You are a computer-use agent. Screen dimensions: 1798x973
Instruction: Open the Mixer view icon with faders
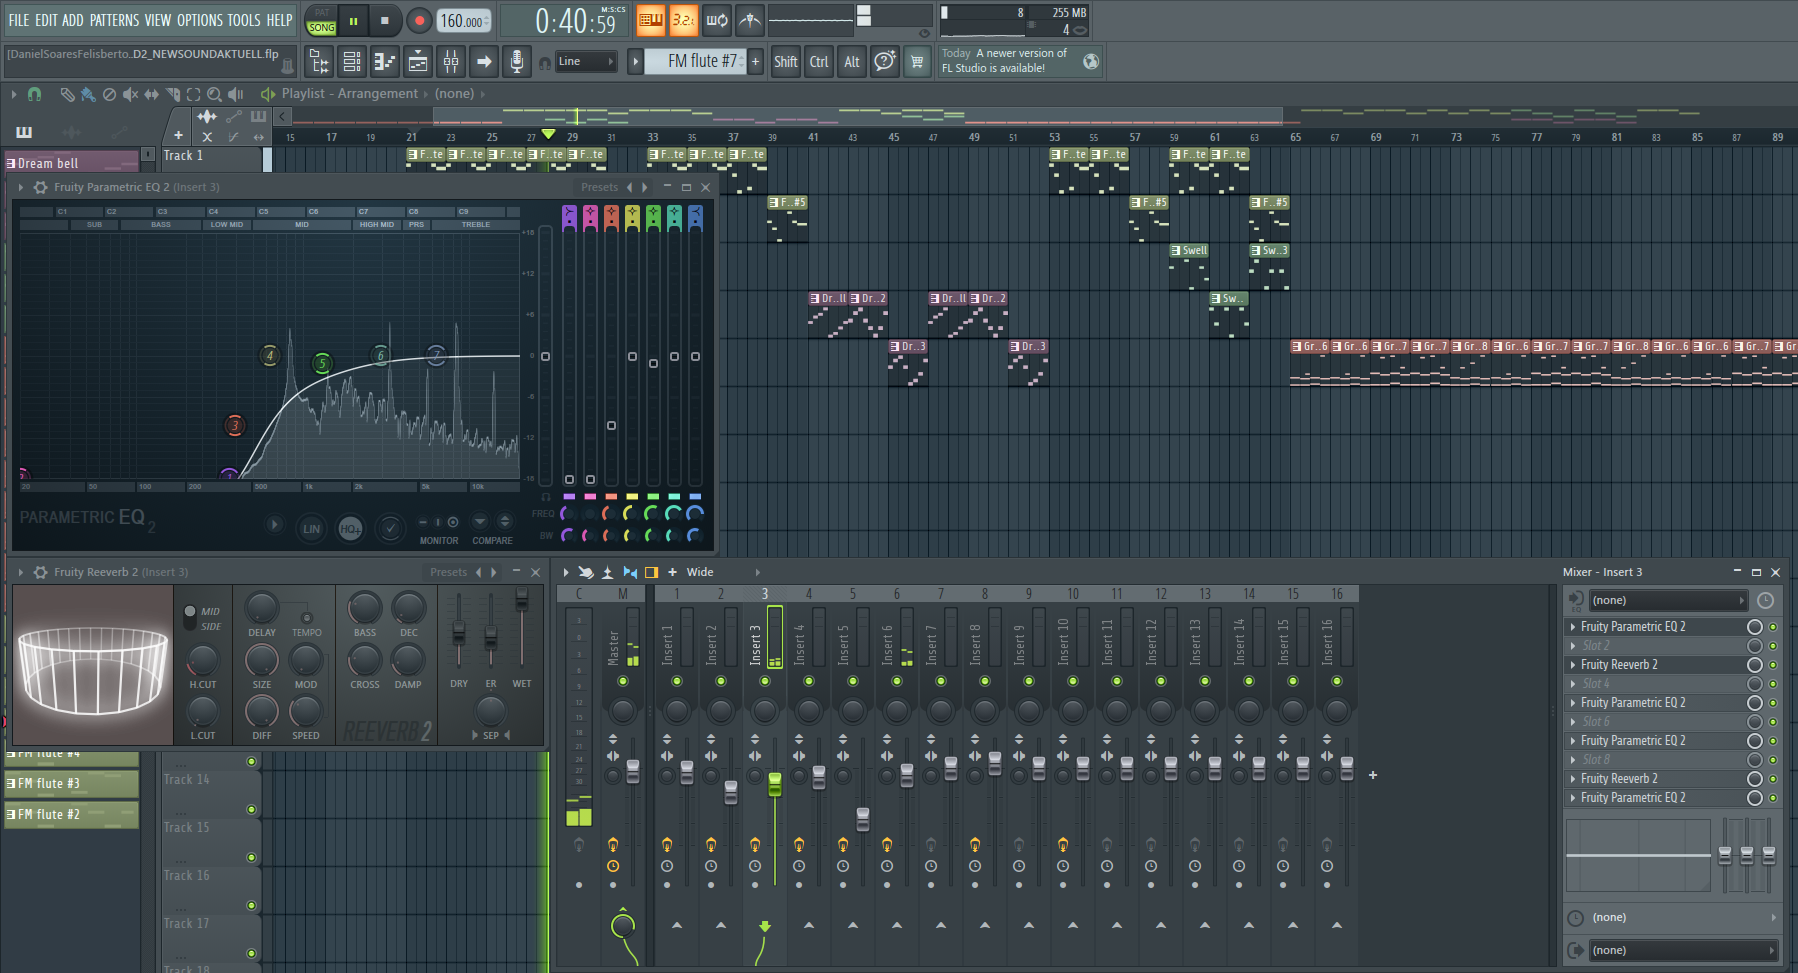pos(451,62)
